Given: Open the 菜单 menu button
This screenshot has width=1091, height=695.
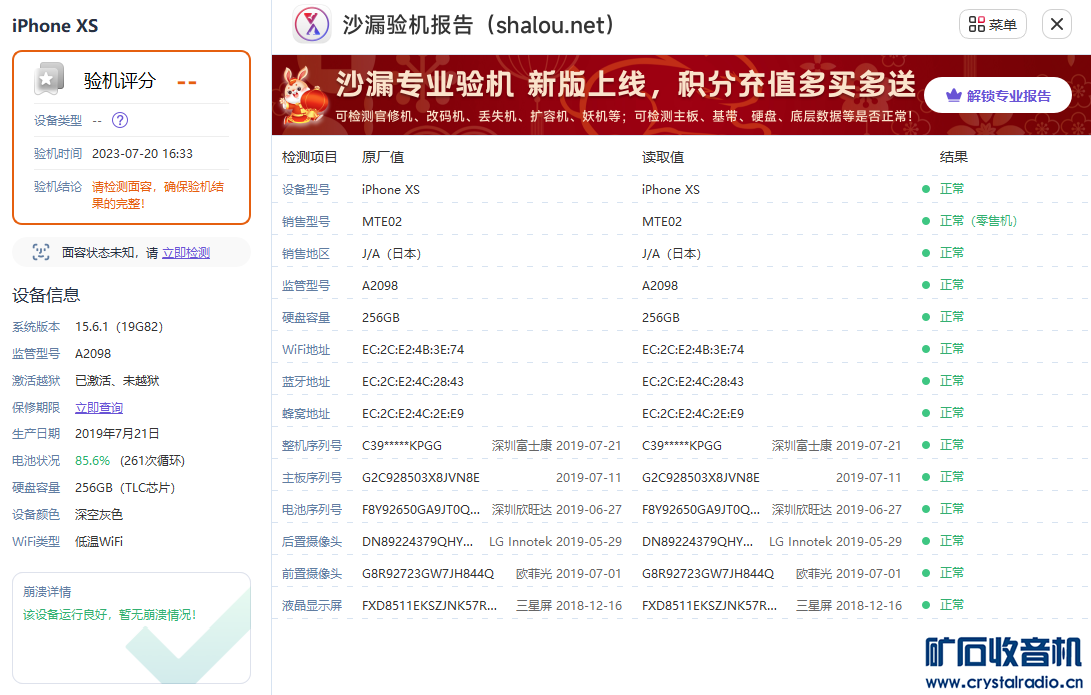Looking at the screenshot, I should click(x=992, y=24).
